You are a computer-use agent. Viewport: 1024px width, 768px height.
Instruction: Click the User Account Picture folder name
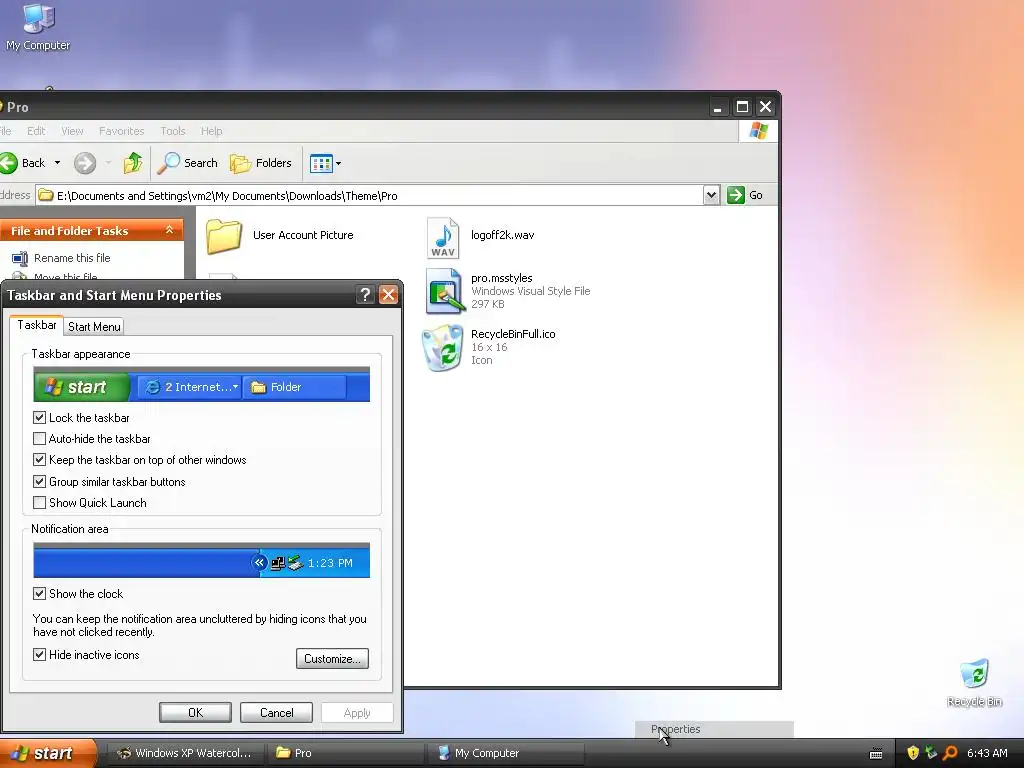point(303,235)
